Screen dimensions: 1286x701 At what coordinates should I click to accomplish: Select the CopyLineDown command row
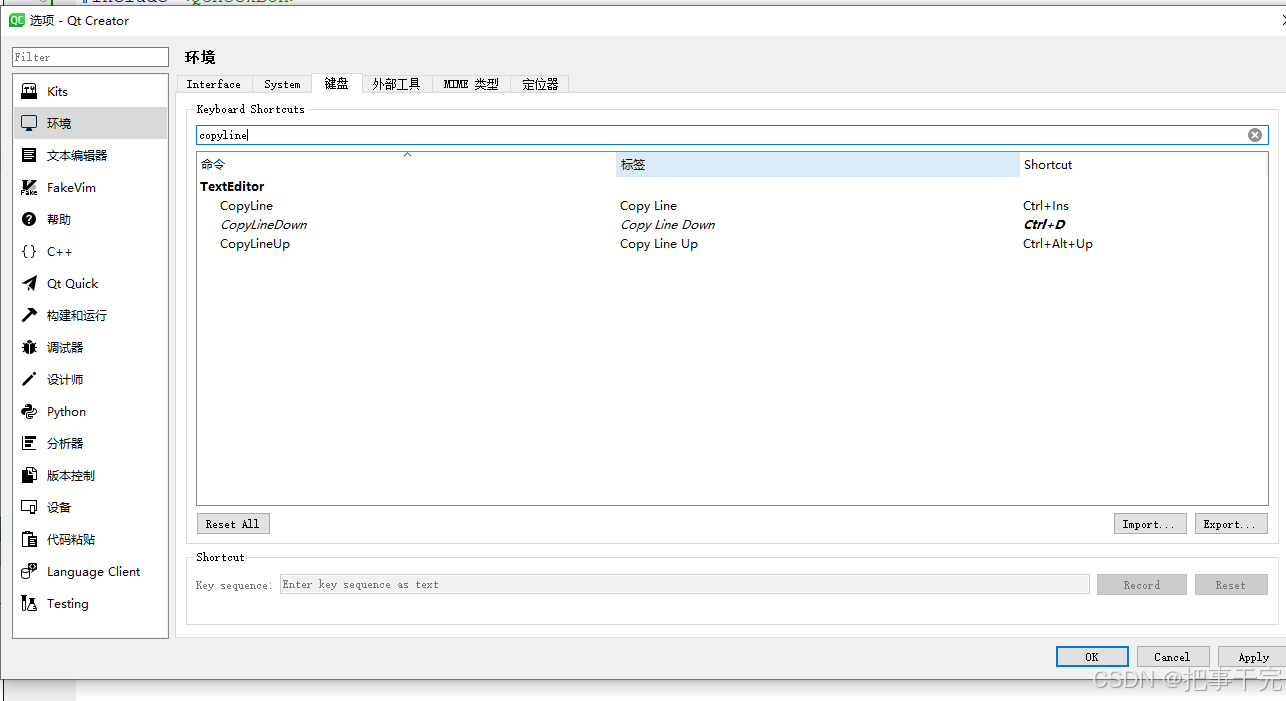(732, 225)
